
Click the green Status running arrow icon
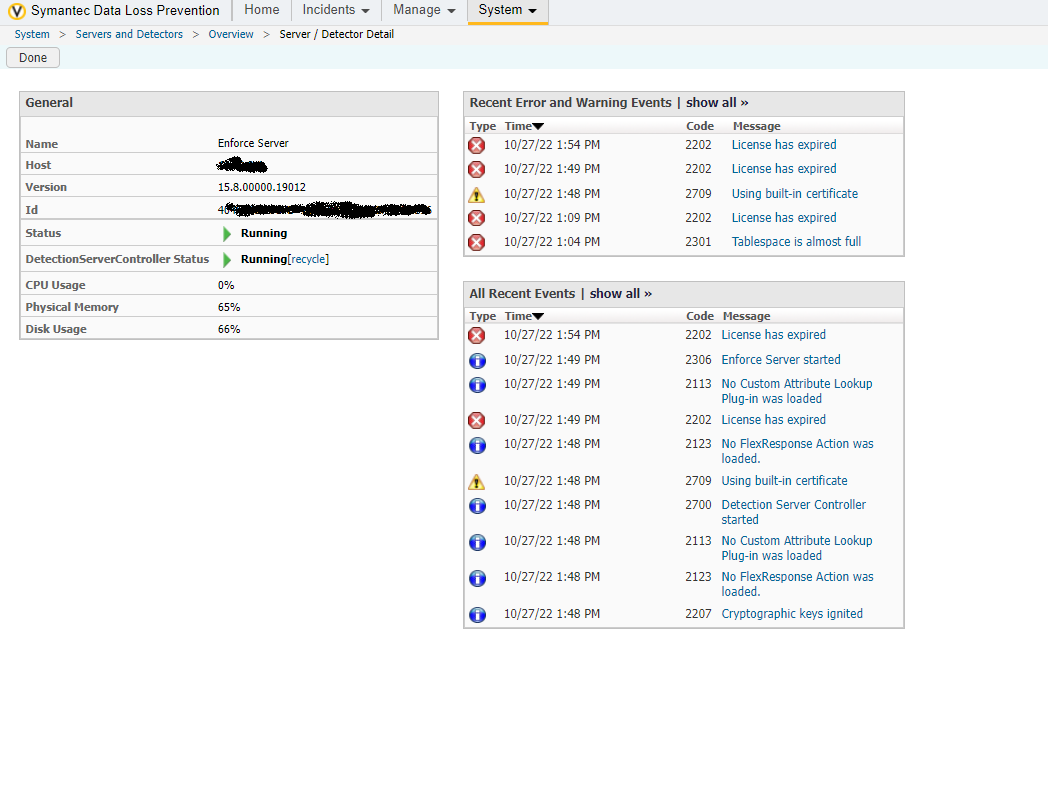click(x=227, y=234)
